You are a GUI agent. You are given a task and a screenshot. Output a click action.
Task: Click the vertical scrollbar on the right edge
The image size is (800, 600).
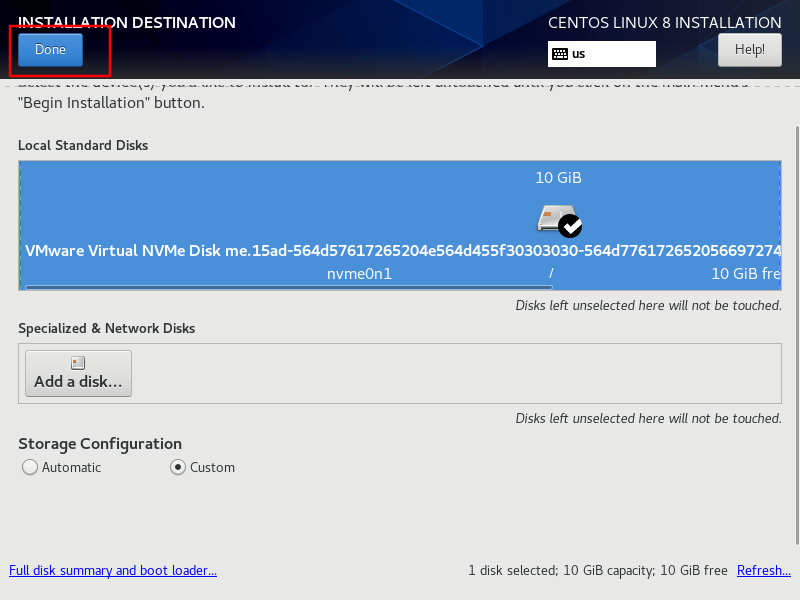(x=797, y=335)
